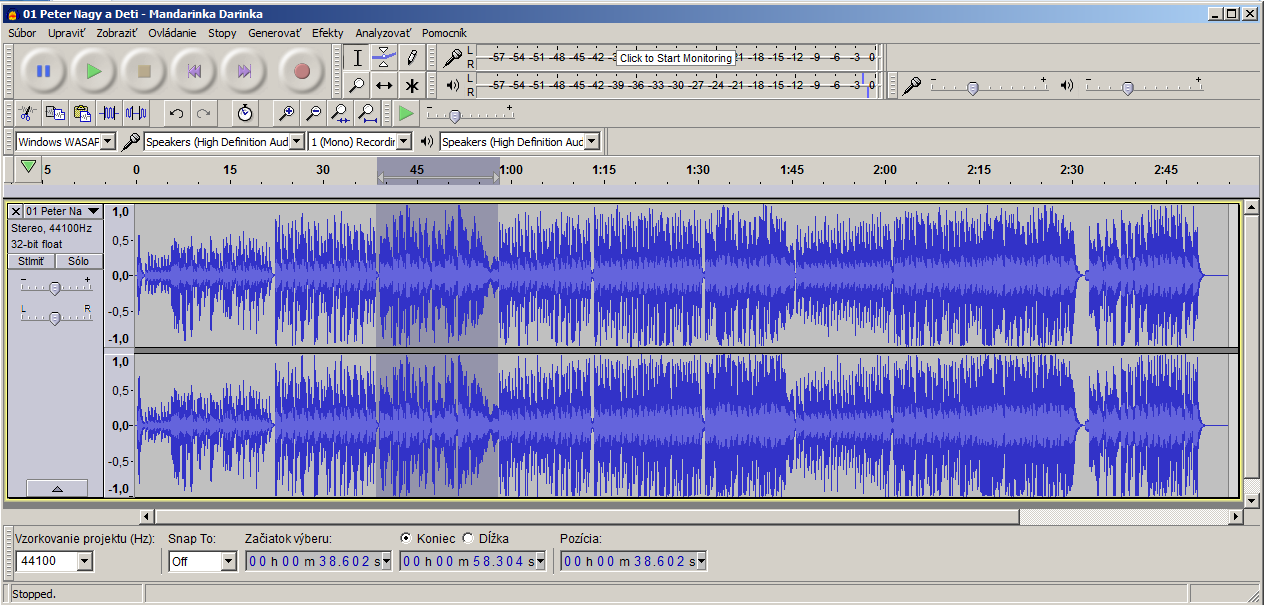Zoom in on the waveform
The height and width of the screenshot is (605, 1264).
(287, 113)
